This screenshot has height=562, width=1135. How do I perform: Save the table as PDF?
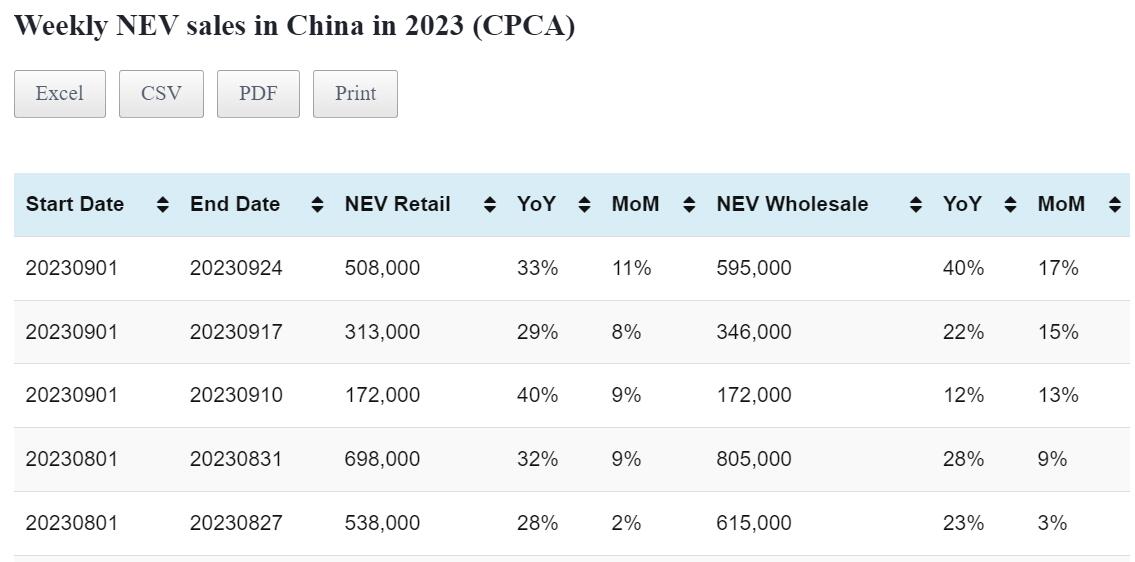pyautogui.click(x=258, y=94)
